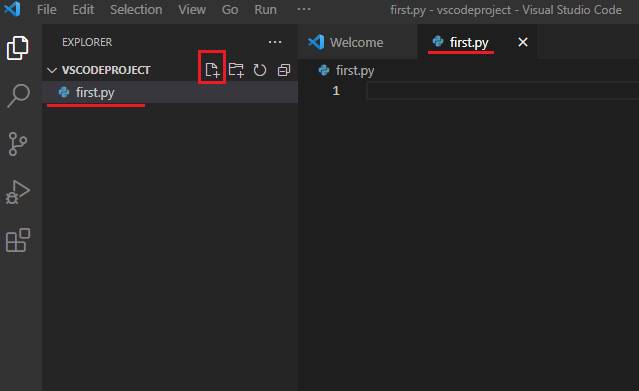Open the Edit menu
Screen dimensions: 639x391
coord(83,9)
